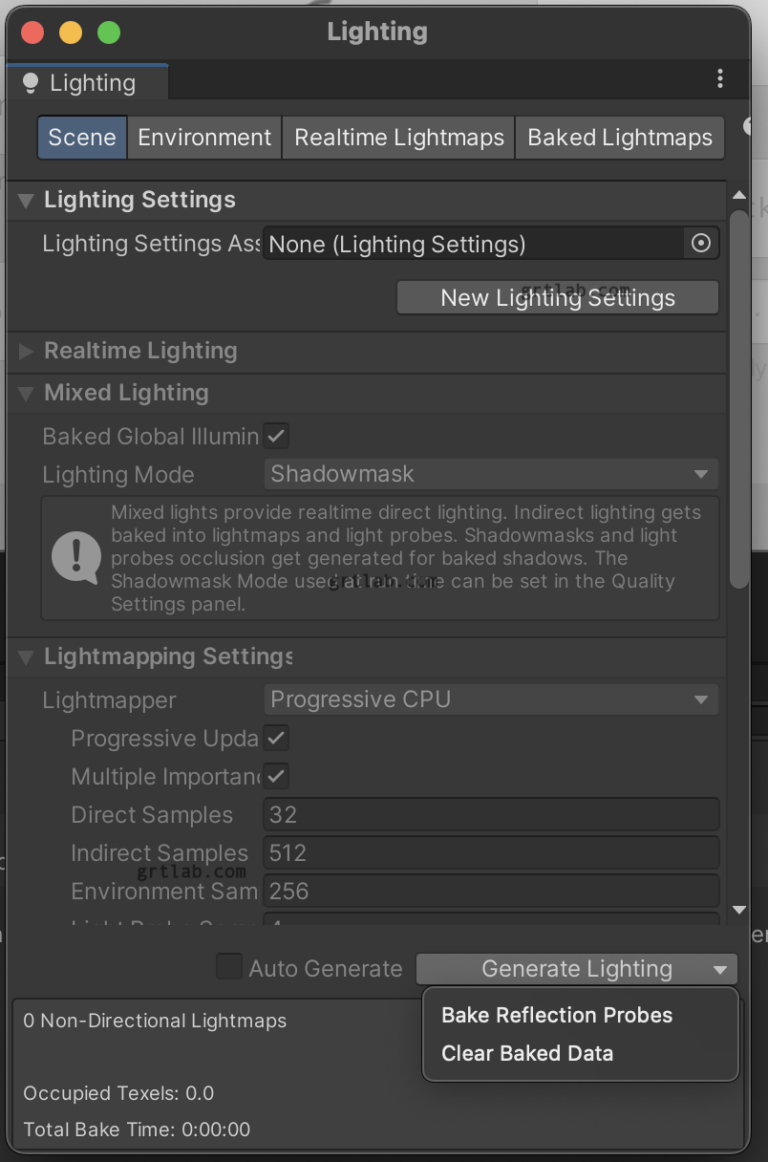Click the scrollbar down arrow
The width and height of the screenshot is (768, 1162).
tap(739, 910)
